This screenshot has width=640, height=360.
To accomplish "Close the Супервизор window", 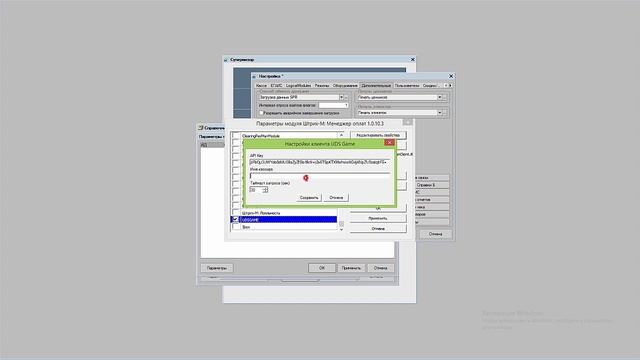I will point(412,60).
